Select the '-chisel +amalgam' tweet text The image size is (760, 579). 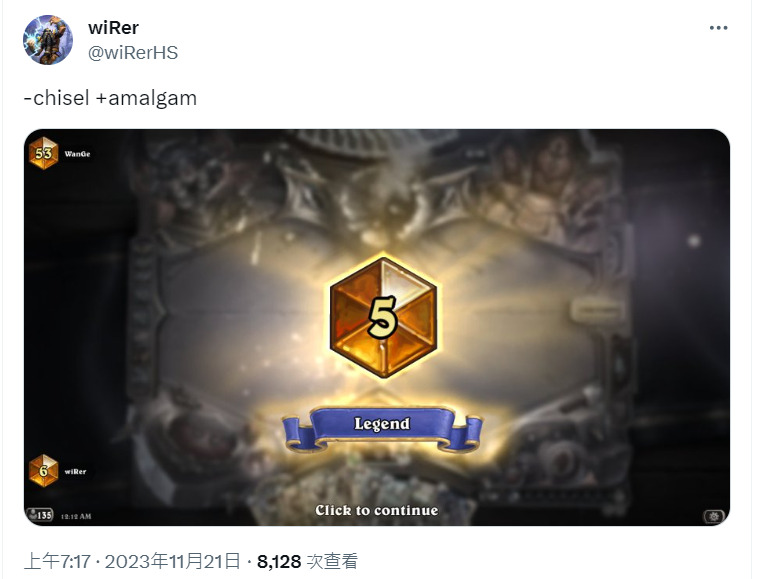(110, 98)
